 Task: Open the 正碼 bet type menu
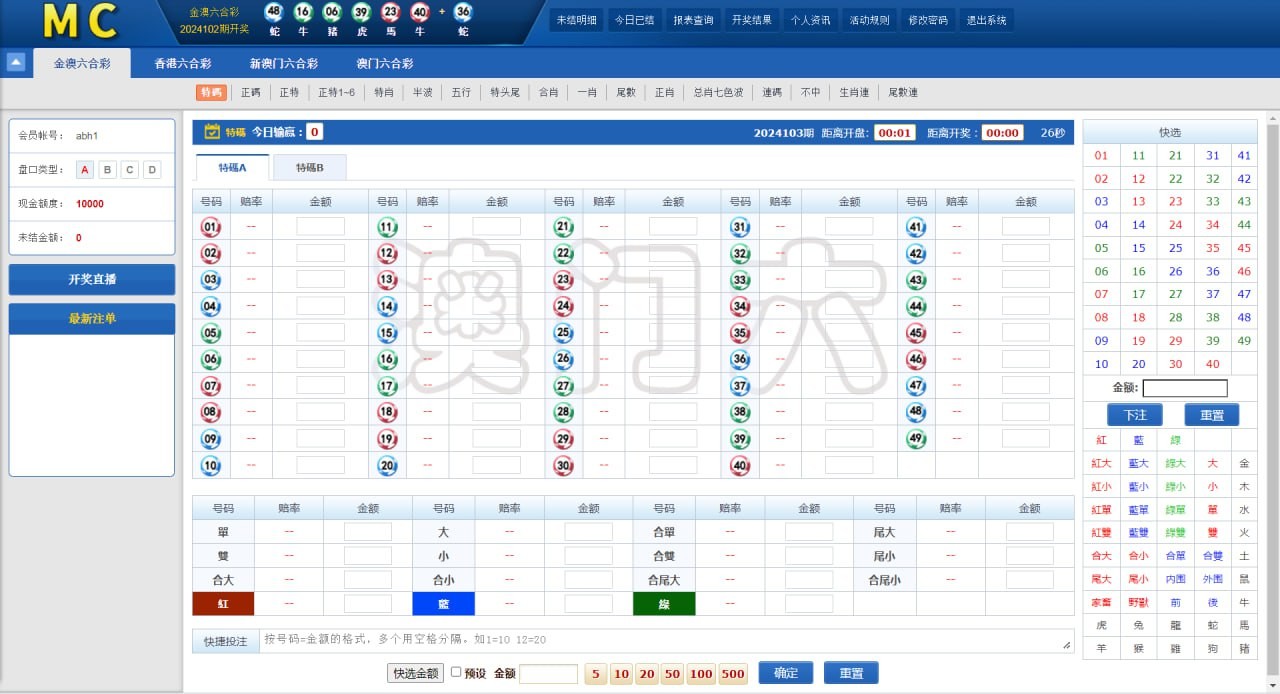point(250,92)
